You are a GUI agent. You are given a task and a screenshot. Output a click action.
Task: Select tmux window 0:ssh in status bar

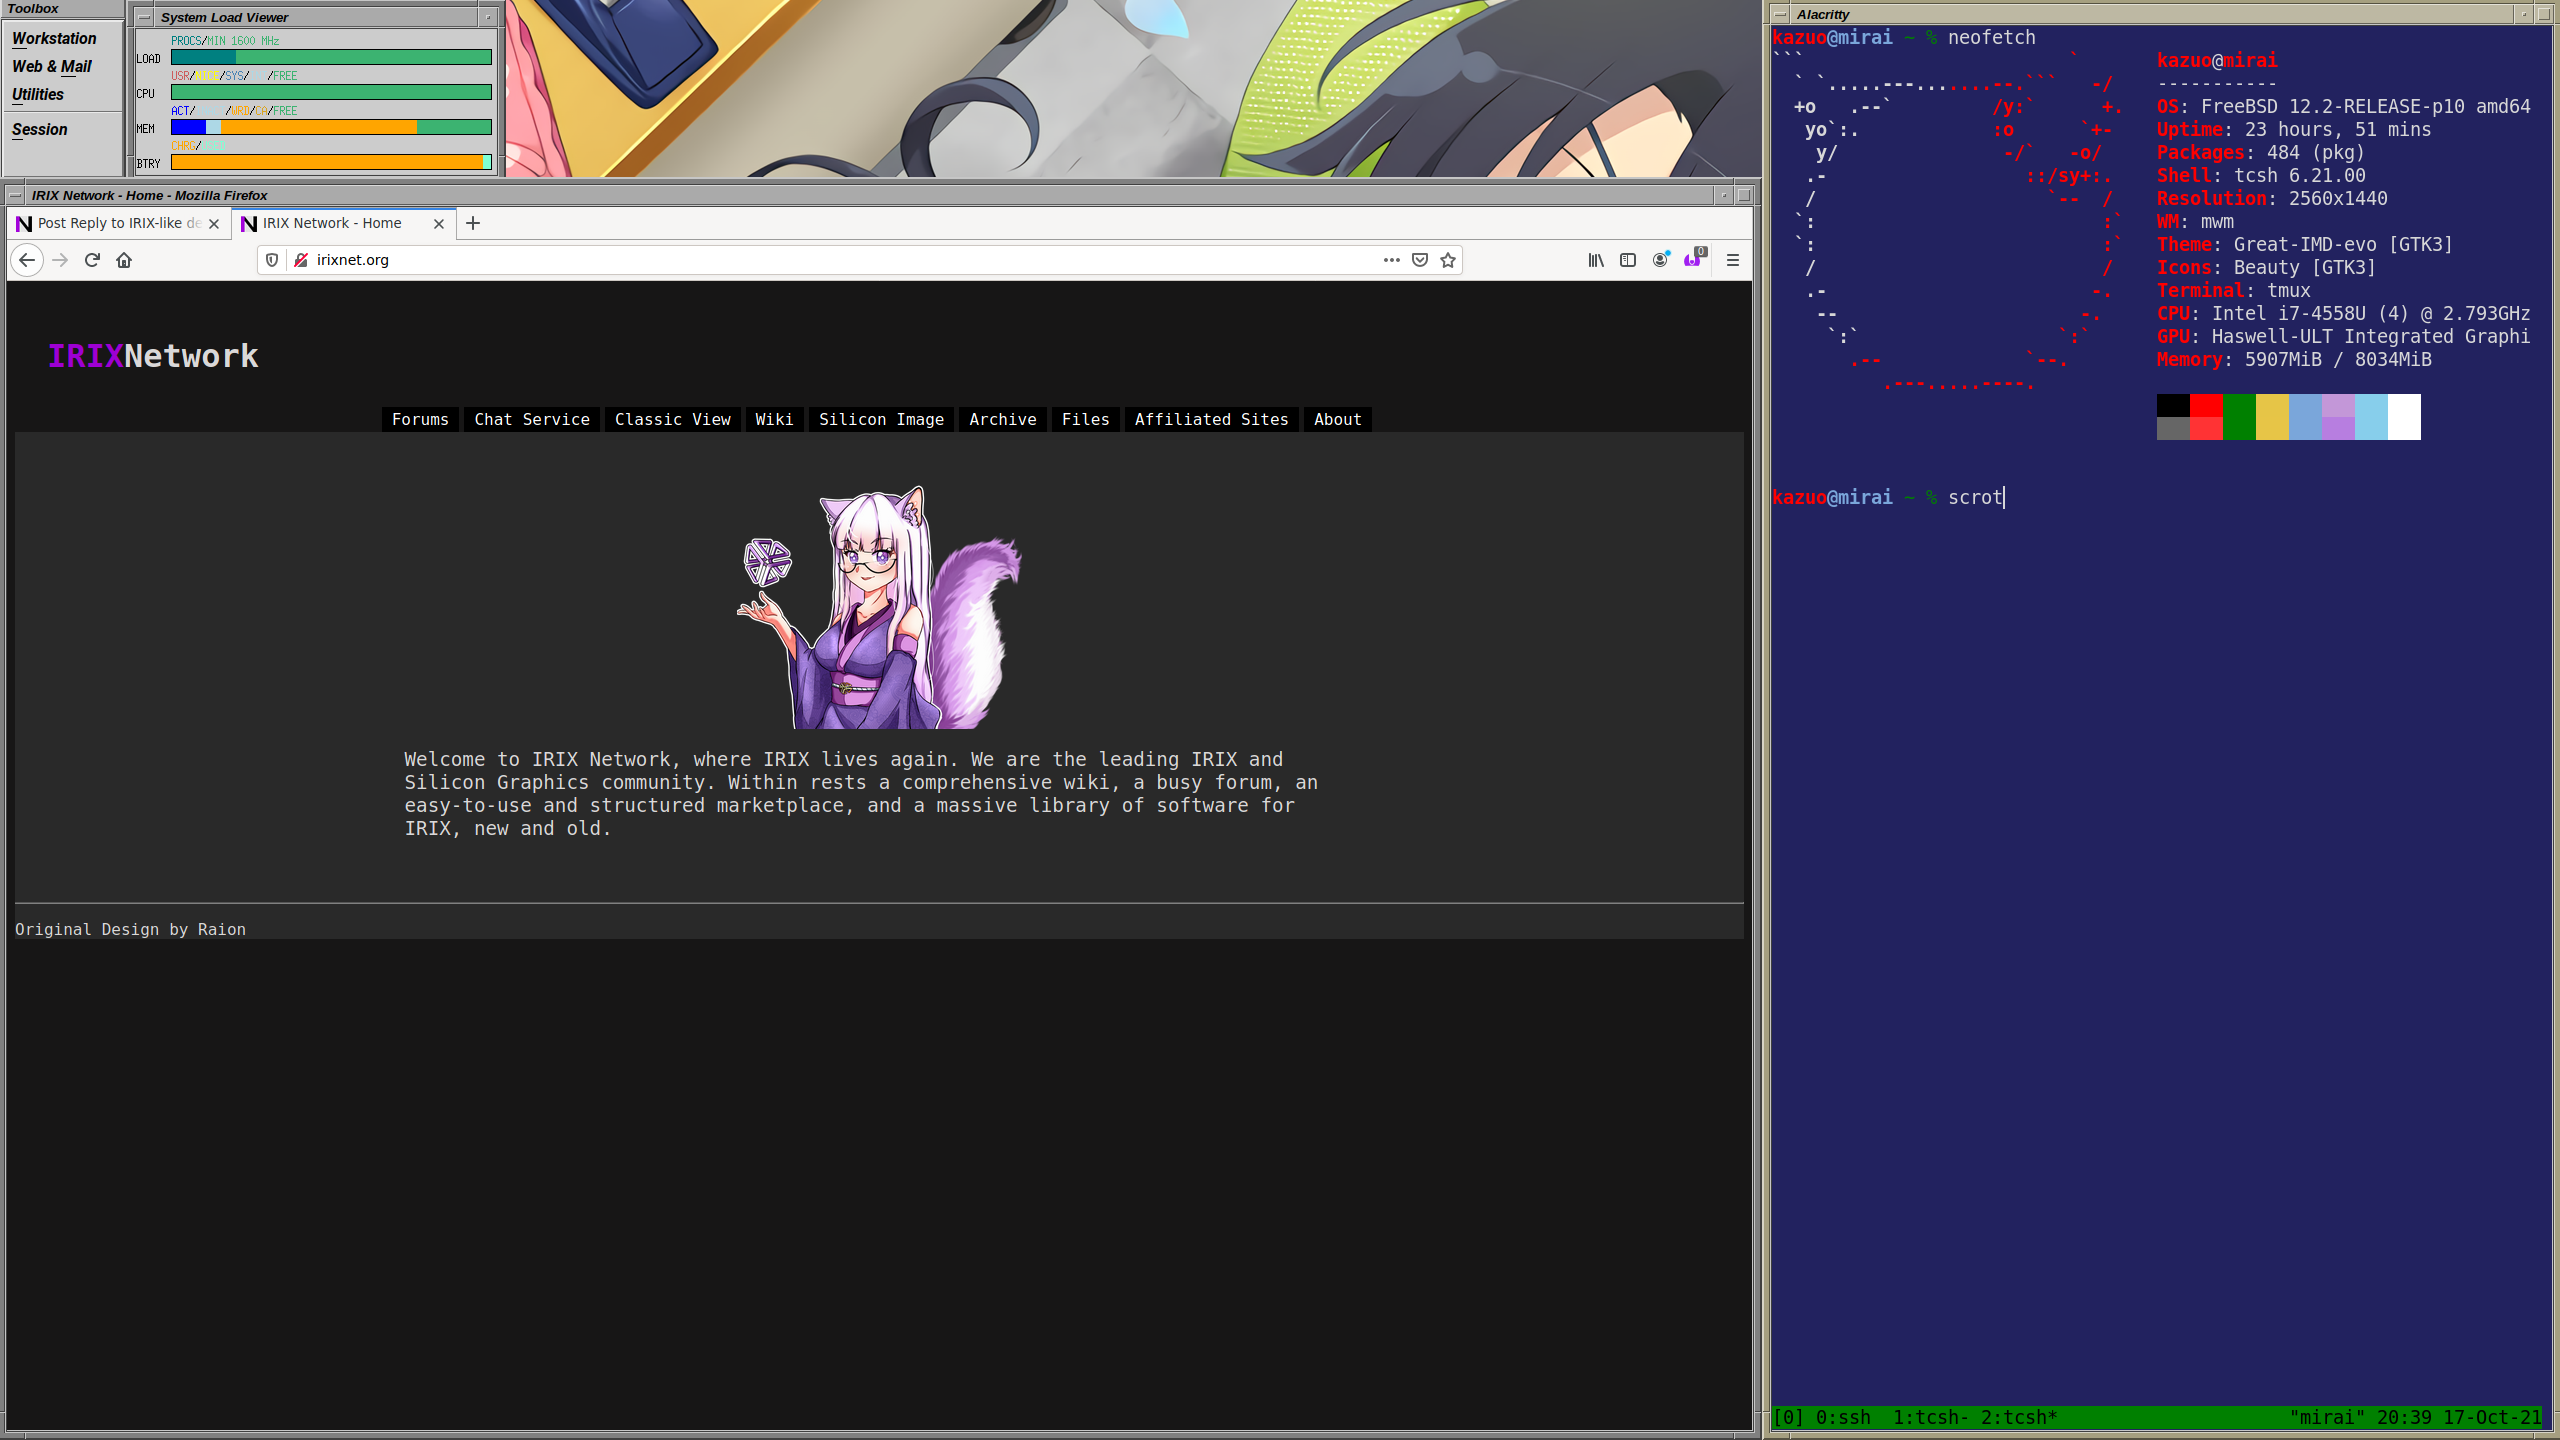tap(1843, 1417)
